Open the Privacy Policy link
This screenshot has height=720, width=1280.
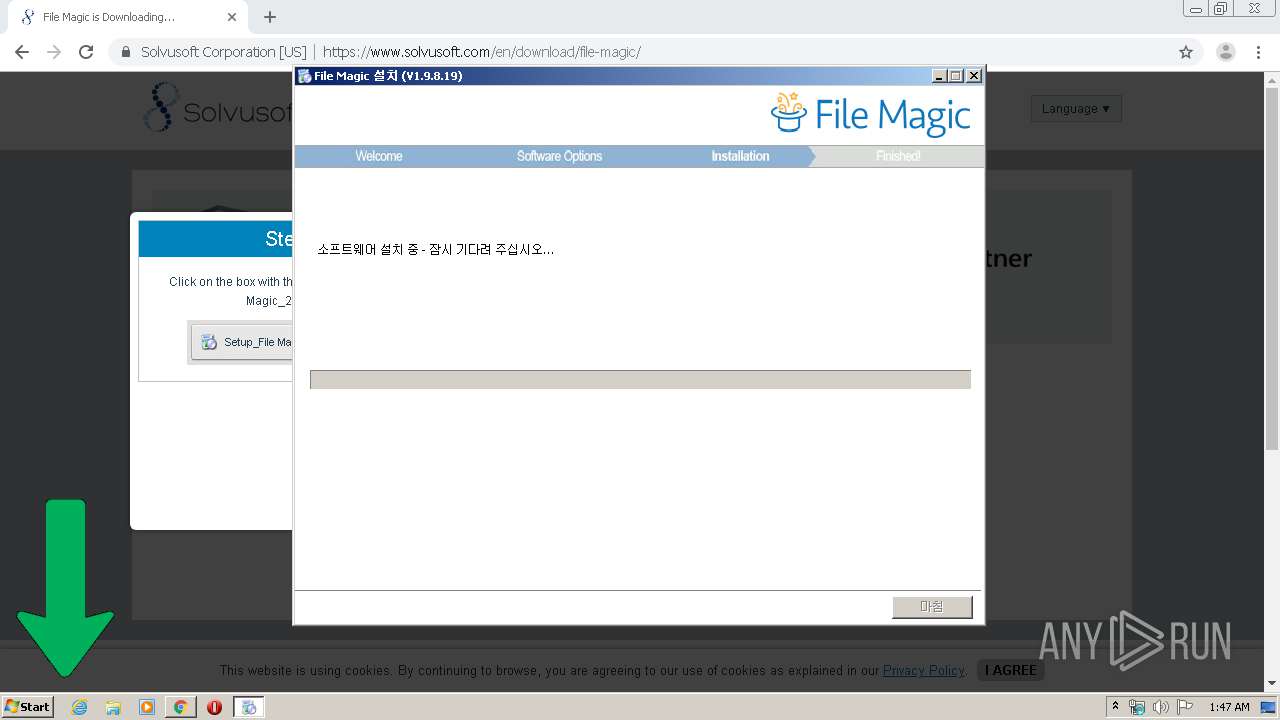923,670
